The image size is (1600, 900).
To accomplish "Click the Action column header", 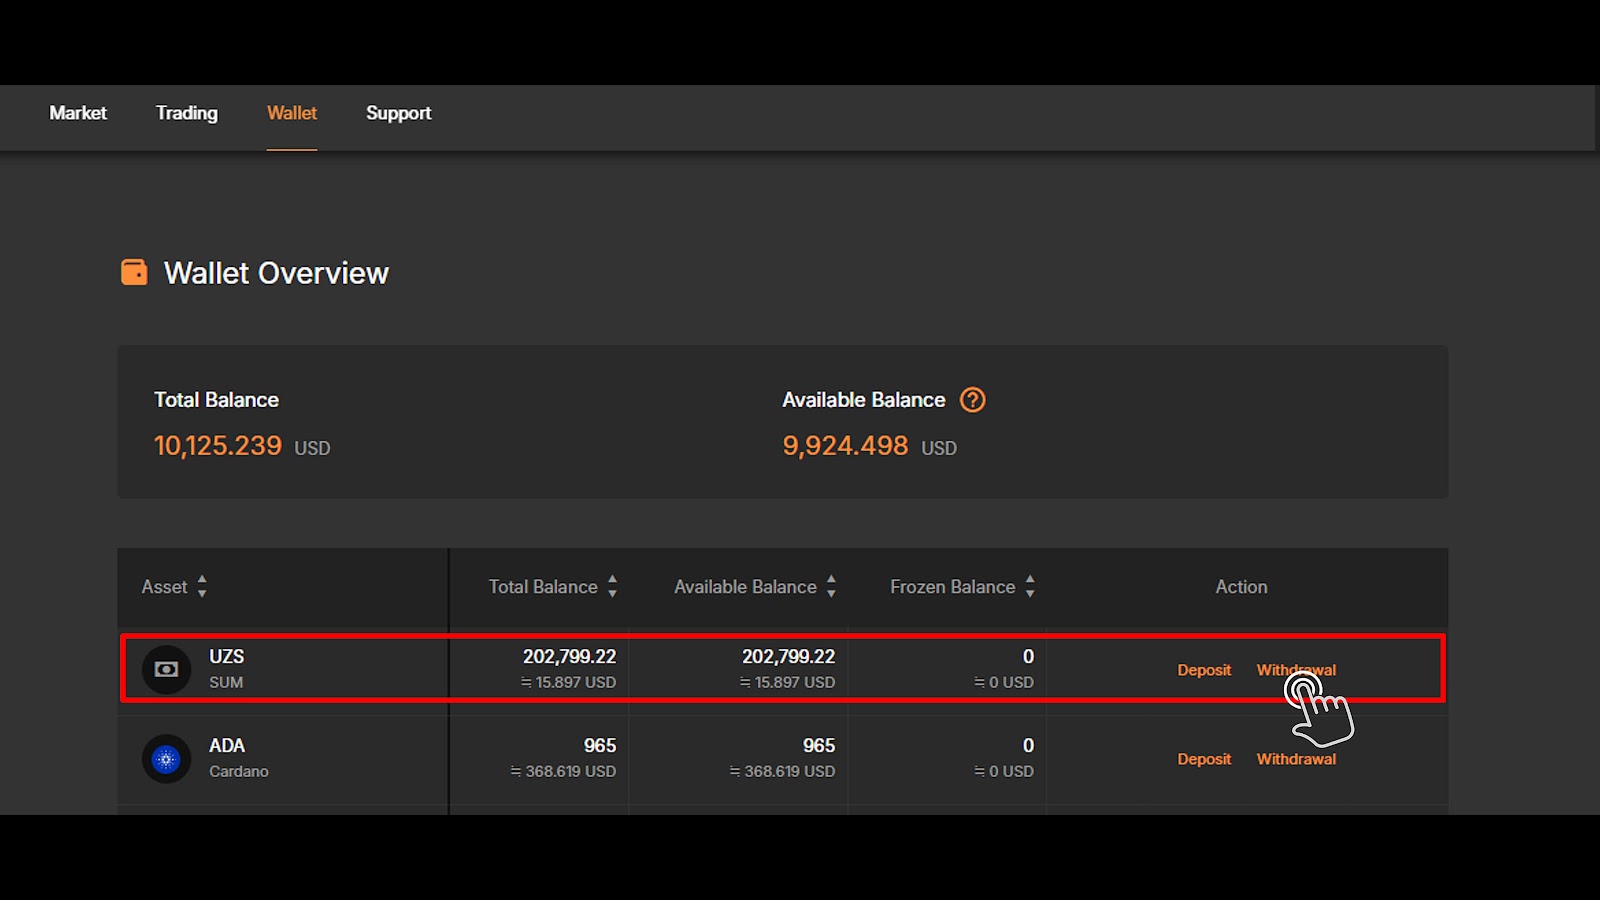I will [1241, 587].
